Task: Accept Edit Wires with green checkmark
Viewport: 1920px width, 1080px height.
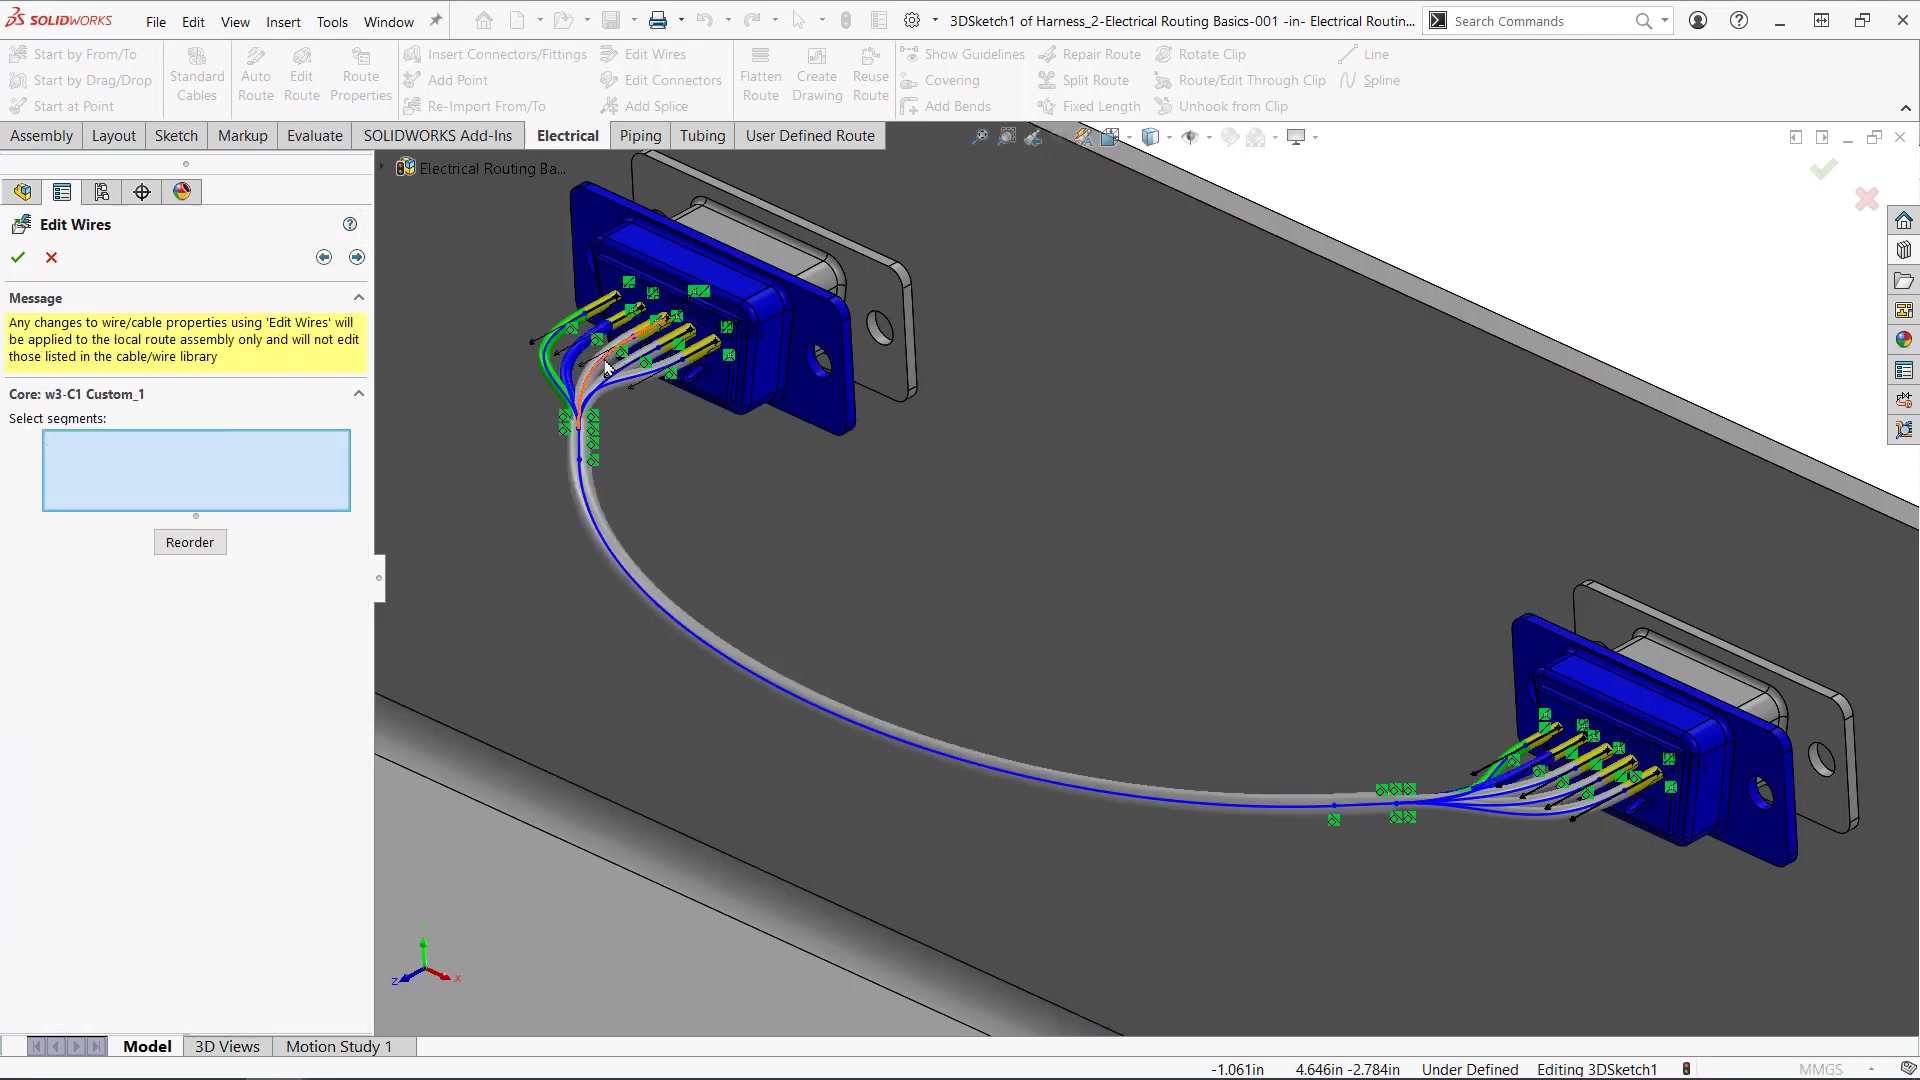Action: [18, 257]
